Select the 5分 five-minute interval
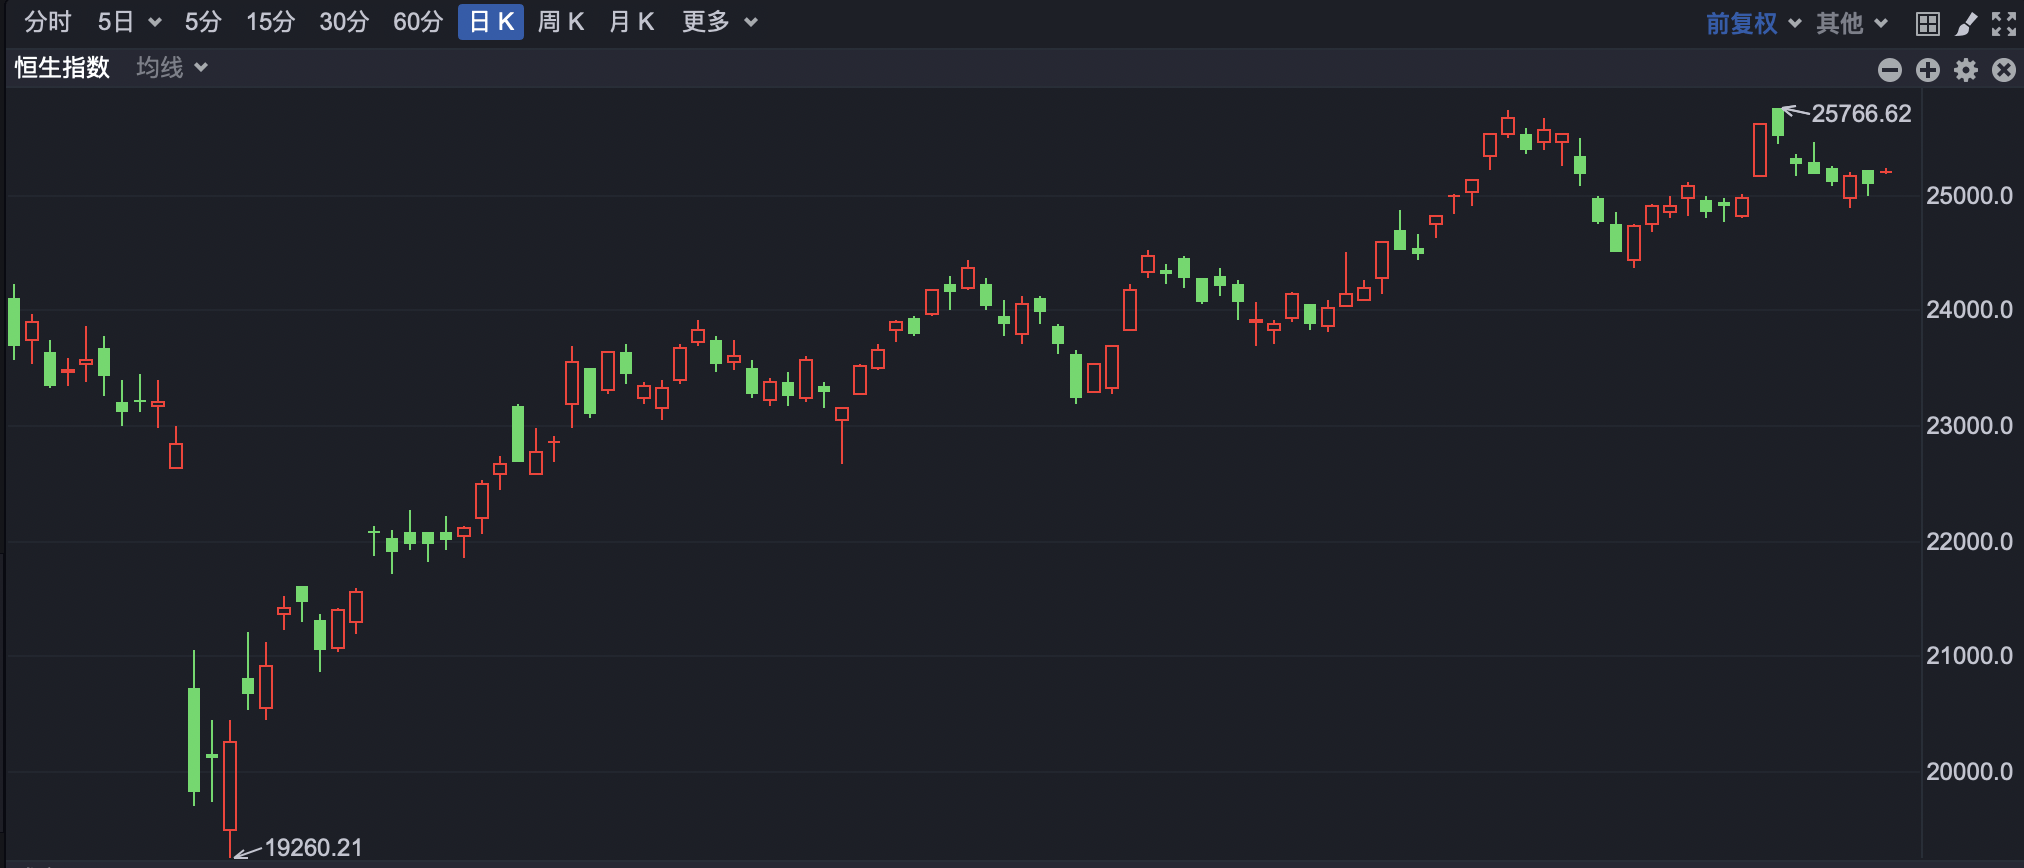The height and width of the screenshot is (868, 2024). [x=203, y=22]
